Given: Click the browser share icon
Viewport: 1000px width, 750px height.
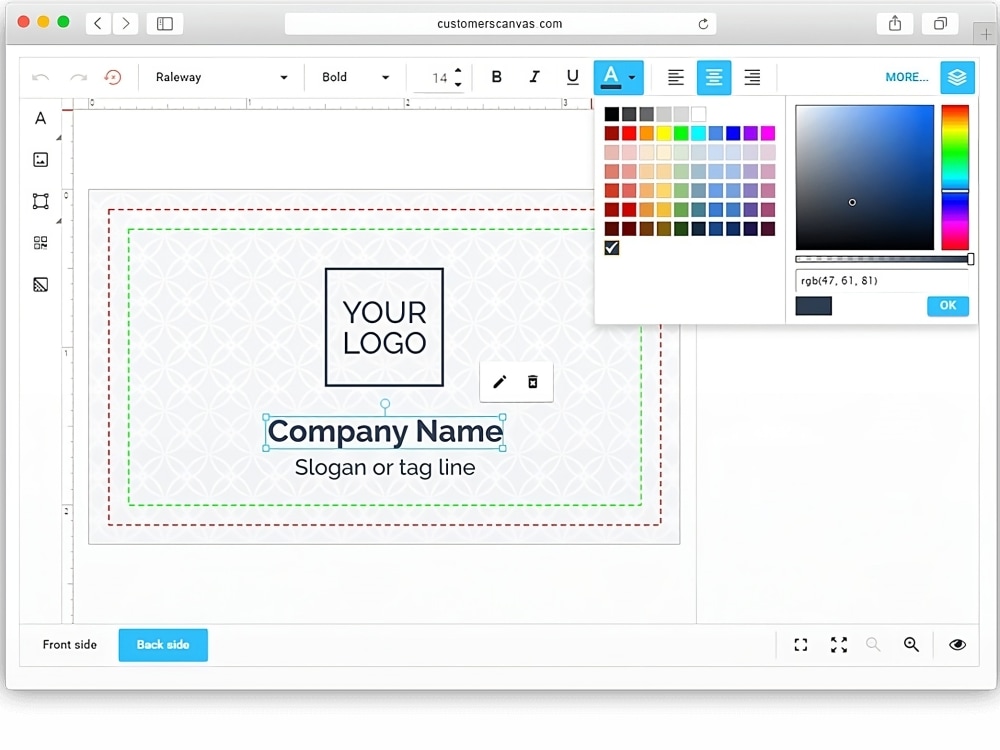Looking at the screenshot, I should [x=895, y=24].
